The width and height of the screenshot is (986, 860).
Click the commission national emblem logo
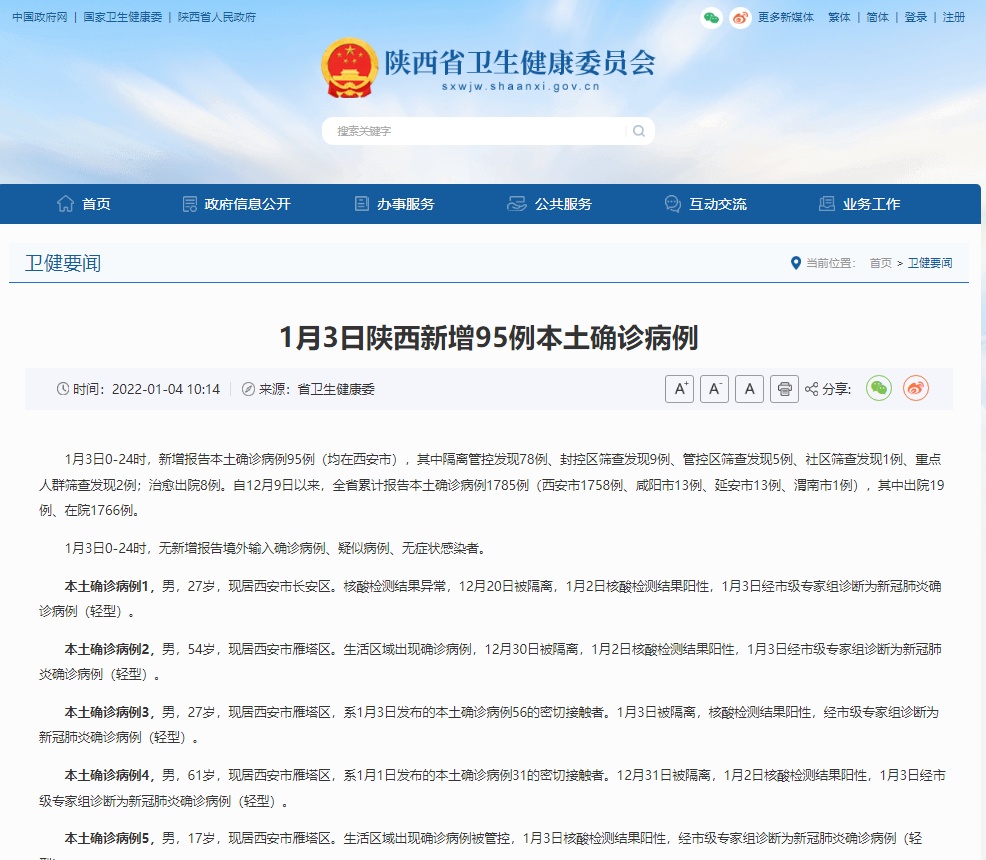pos(349,68)
